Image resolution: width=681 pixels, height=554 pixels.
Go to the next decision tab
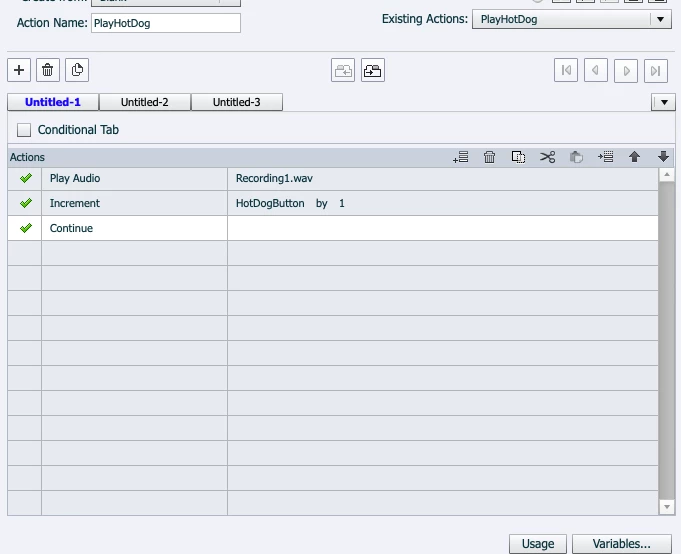(x=626, y=70)
